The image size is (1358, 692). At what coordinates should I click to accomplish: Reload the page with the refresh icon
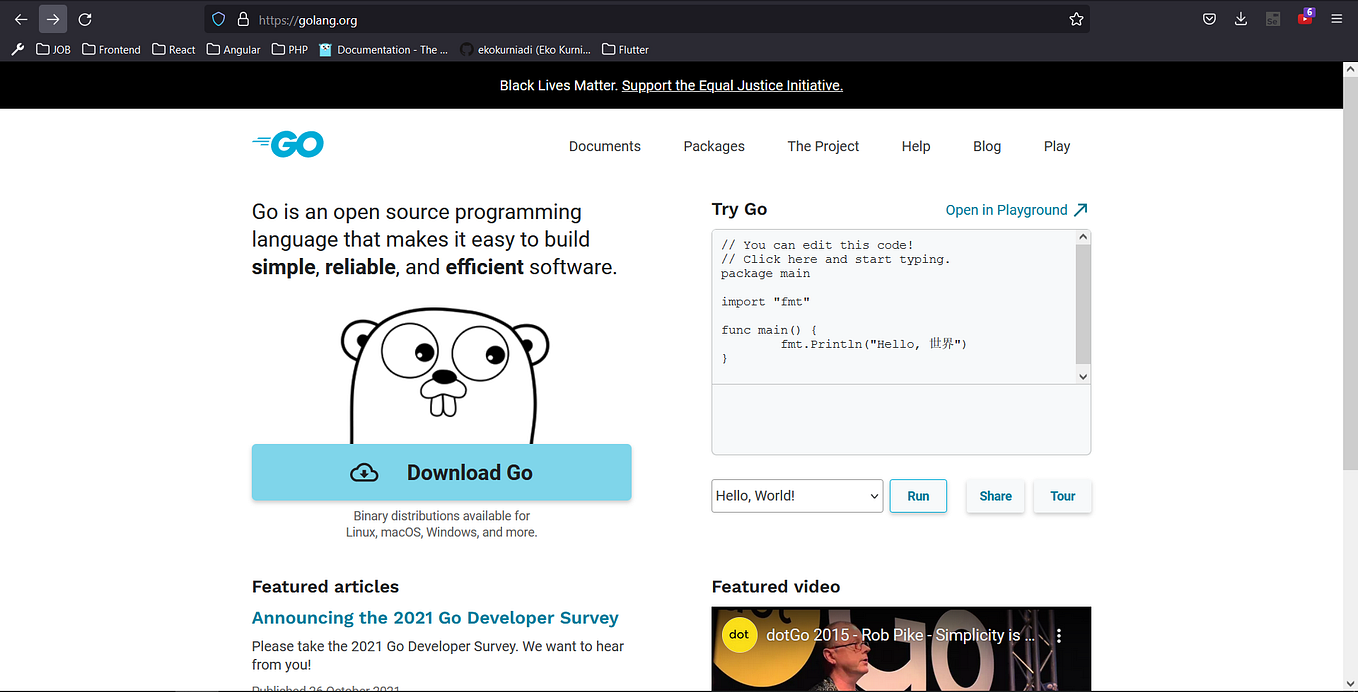pos(85,19)
